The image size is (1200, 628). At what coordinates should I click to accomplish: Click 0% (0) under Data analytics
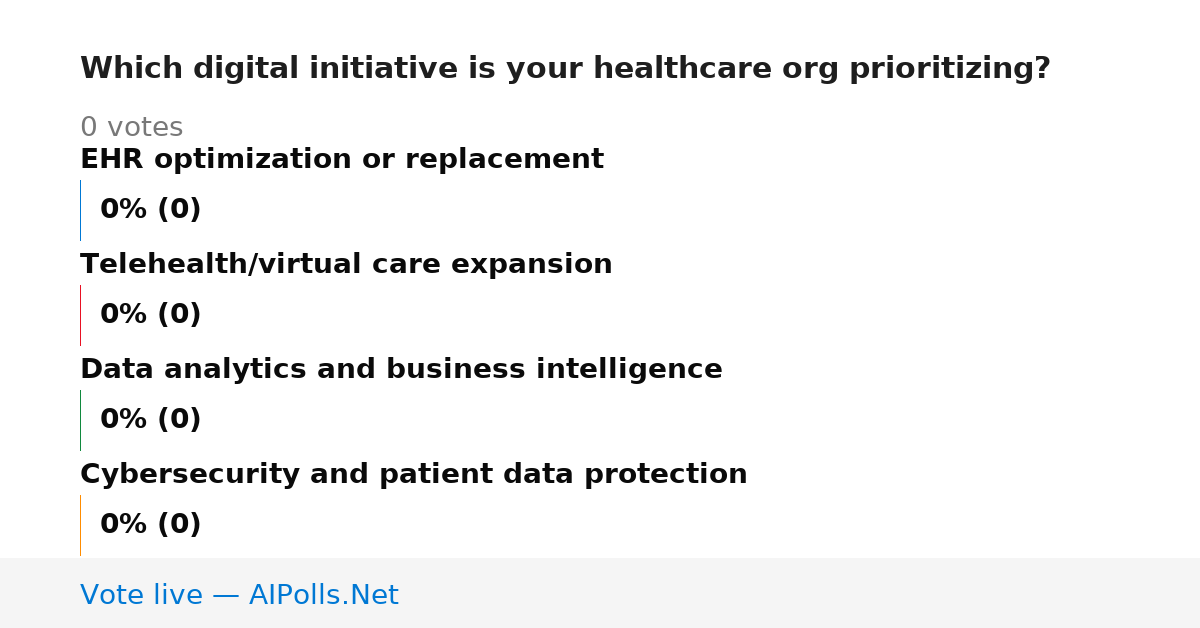click(150, 420)
